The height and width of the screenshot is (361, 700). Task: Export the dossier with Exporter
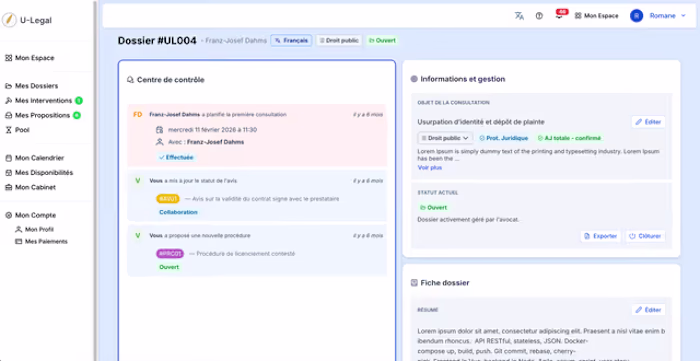coord(600,236)
